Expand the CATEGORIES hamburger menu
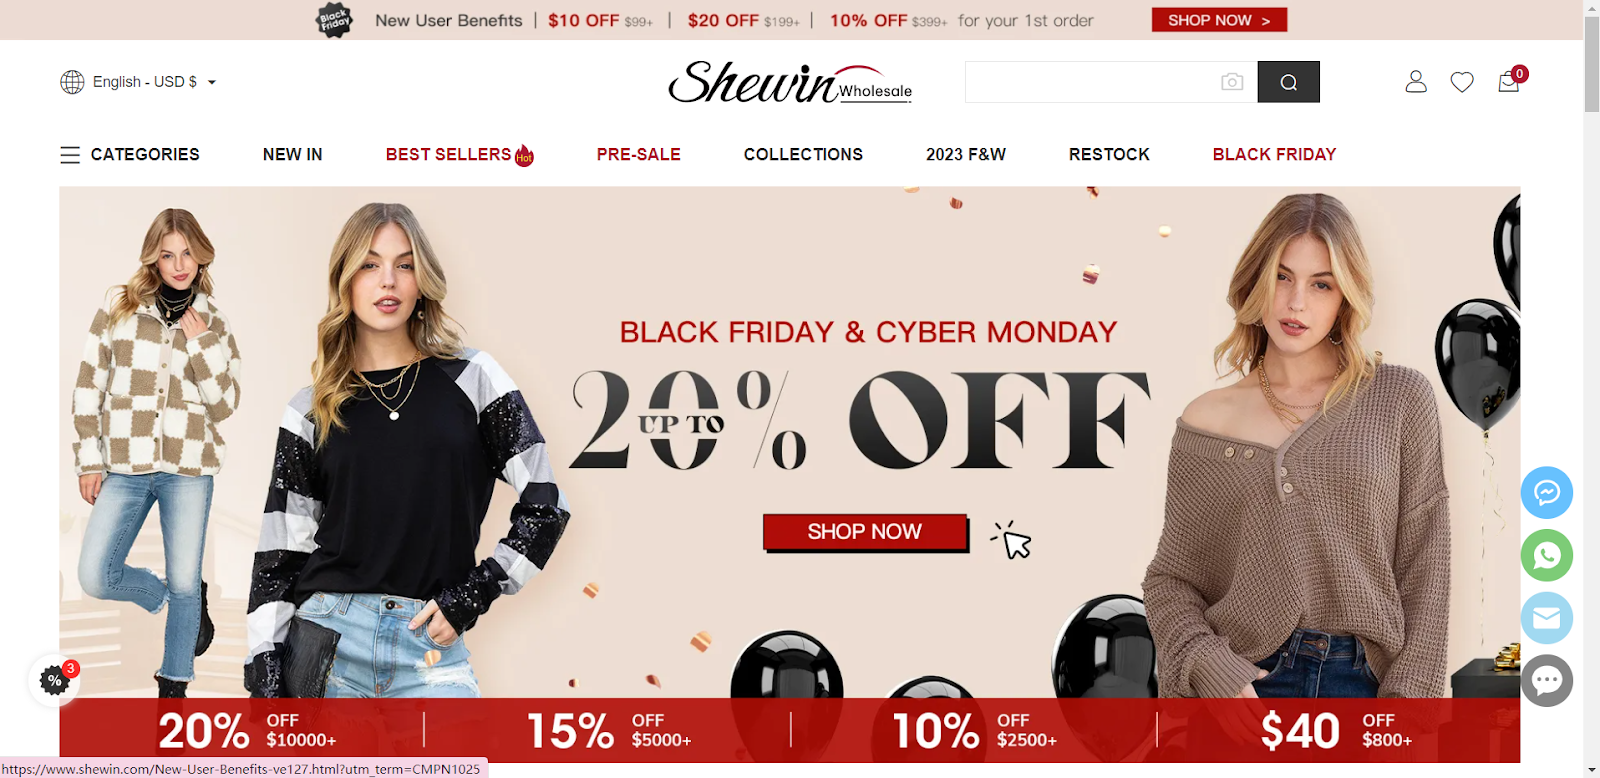1600x778 pixels. pos(130,154)
